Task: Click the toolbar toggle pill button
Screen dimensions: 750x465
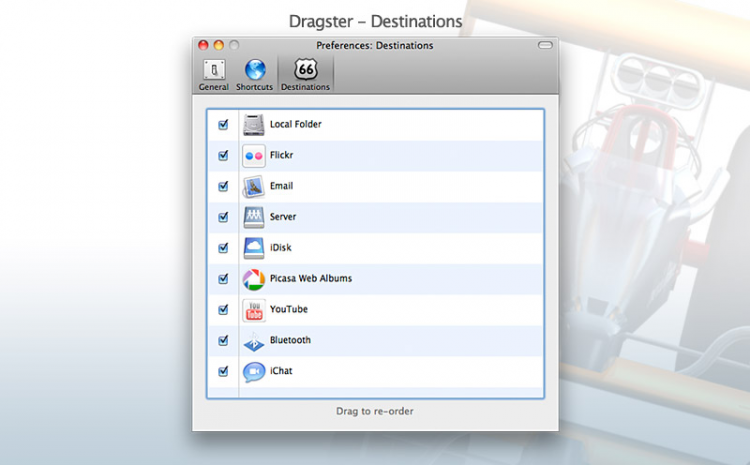Action: [x=545, y=45]
